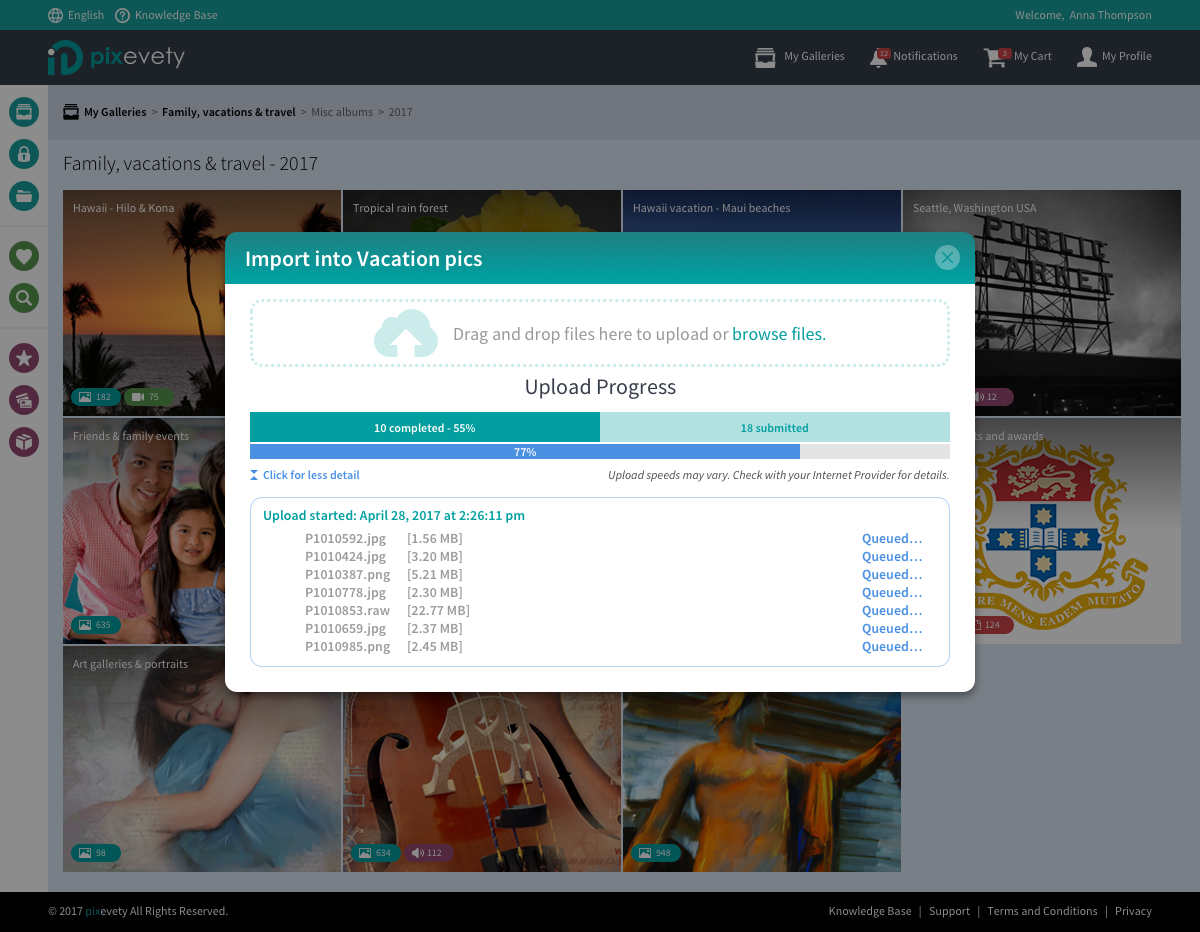Click the hourglass icon beside less detail

click(254, 475)
